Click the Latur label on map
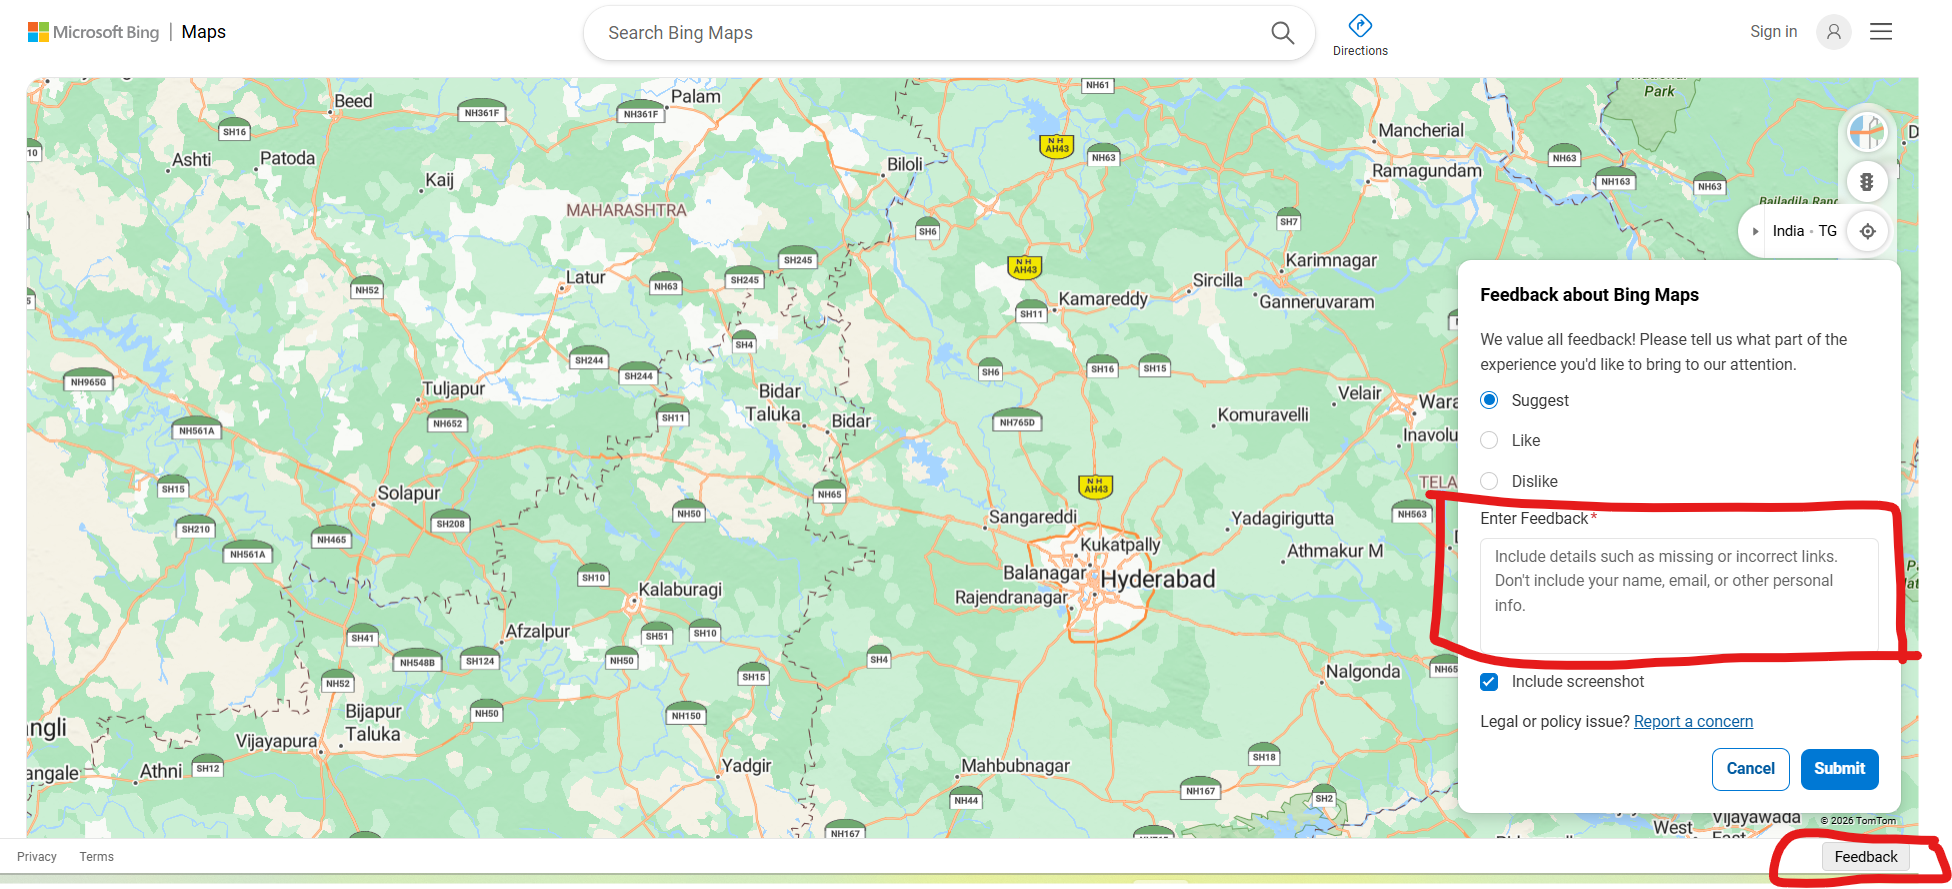The image size is (1952, 889). (586, 277)
